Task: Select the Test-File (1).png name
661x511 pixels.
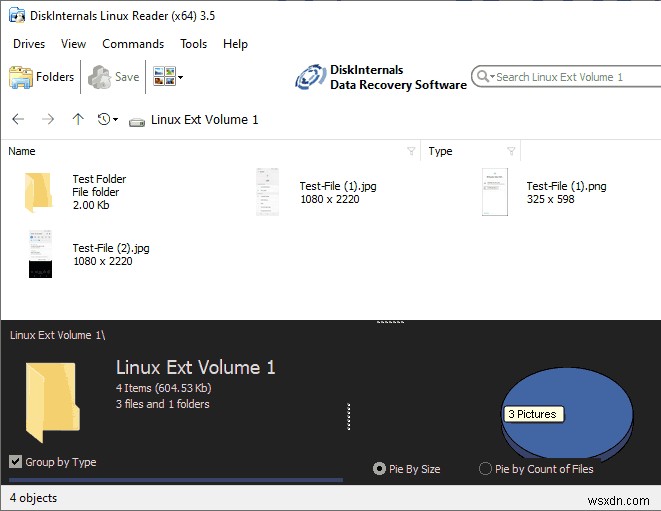Action: [x=566, y=186]
